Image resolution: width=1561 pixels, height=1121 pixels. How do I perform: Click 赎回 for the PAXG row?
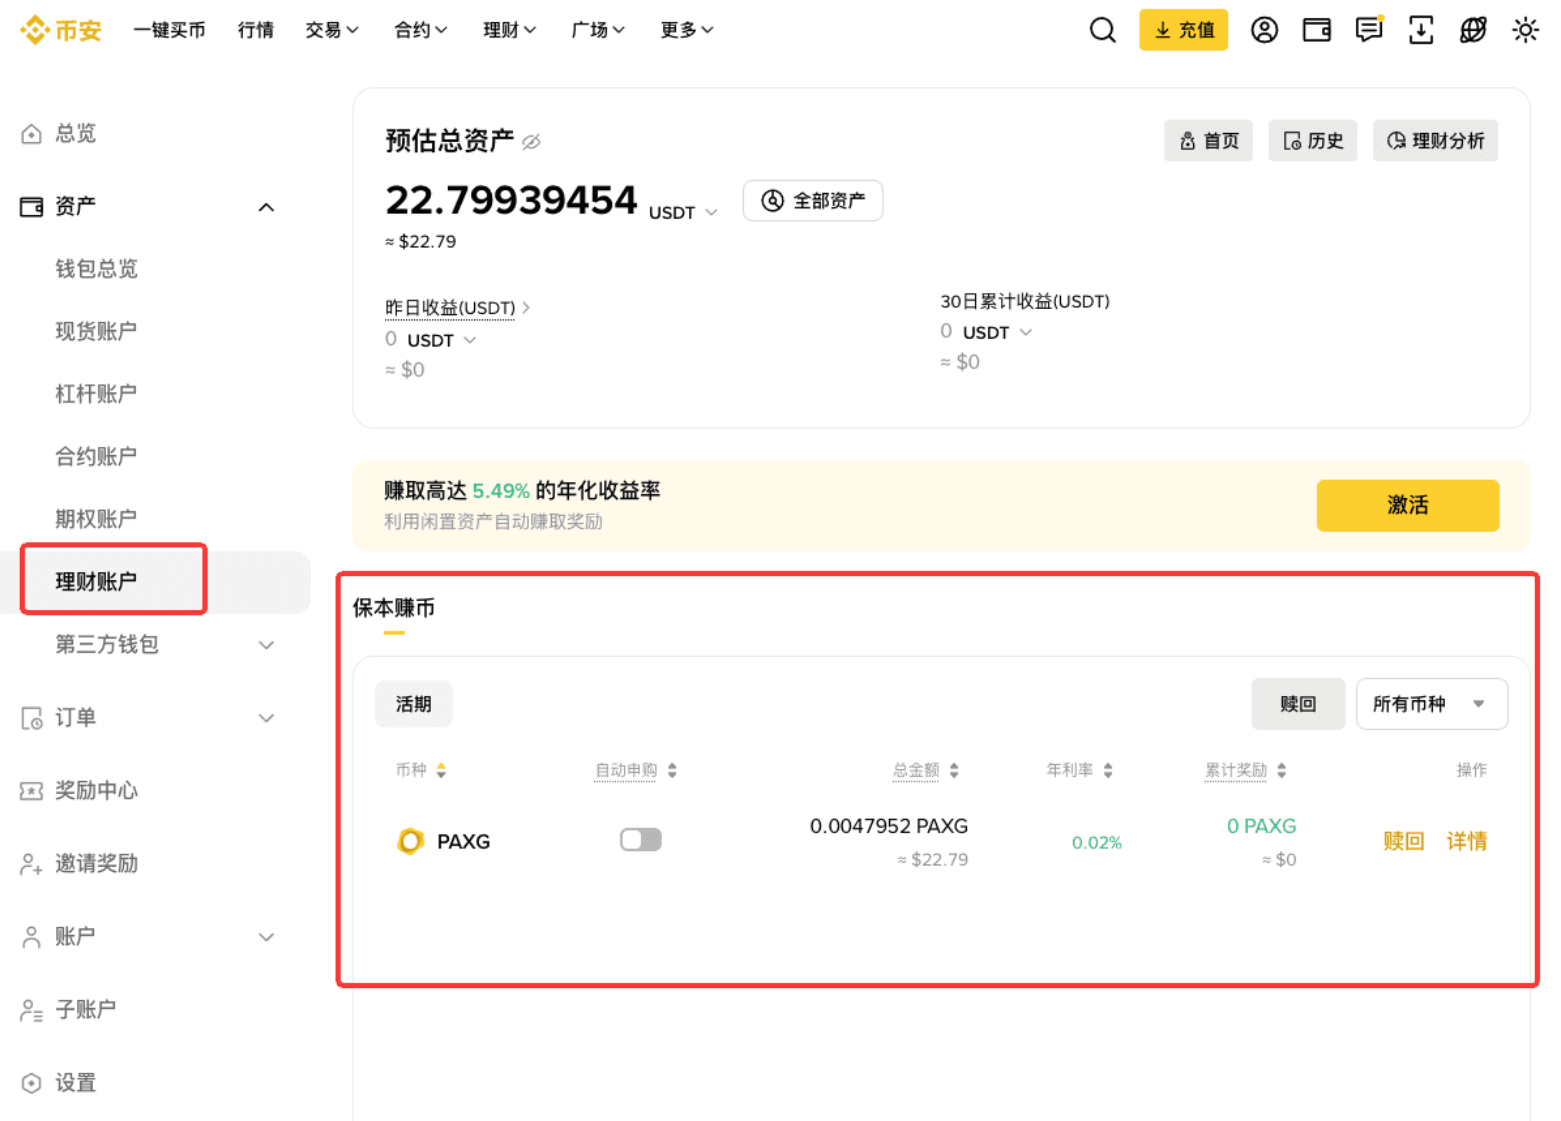pyautogui.click(x=1402, y=841)
